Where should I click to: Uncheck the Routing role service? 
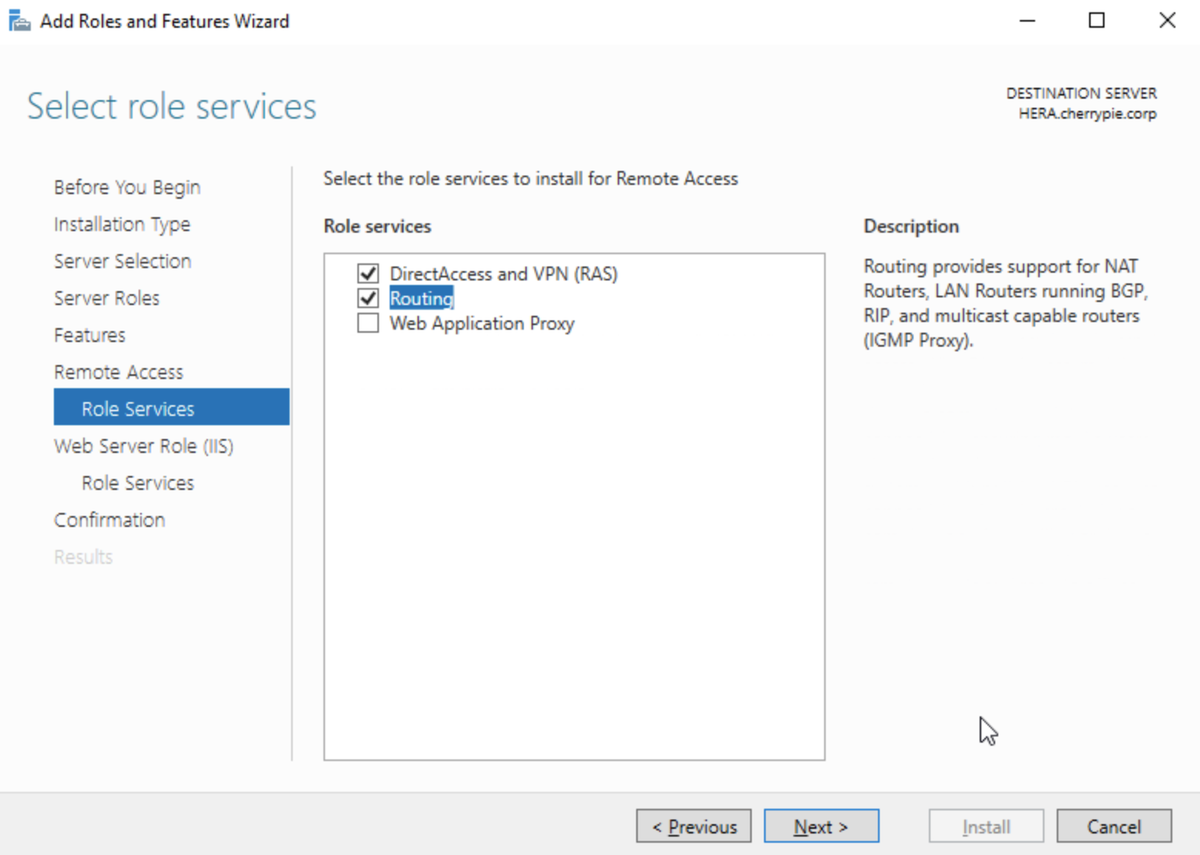[x=368, y=298]
